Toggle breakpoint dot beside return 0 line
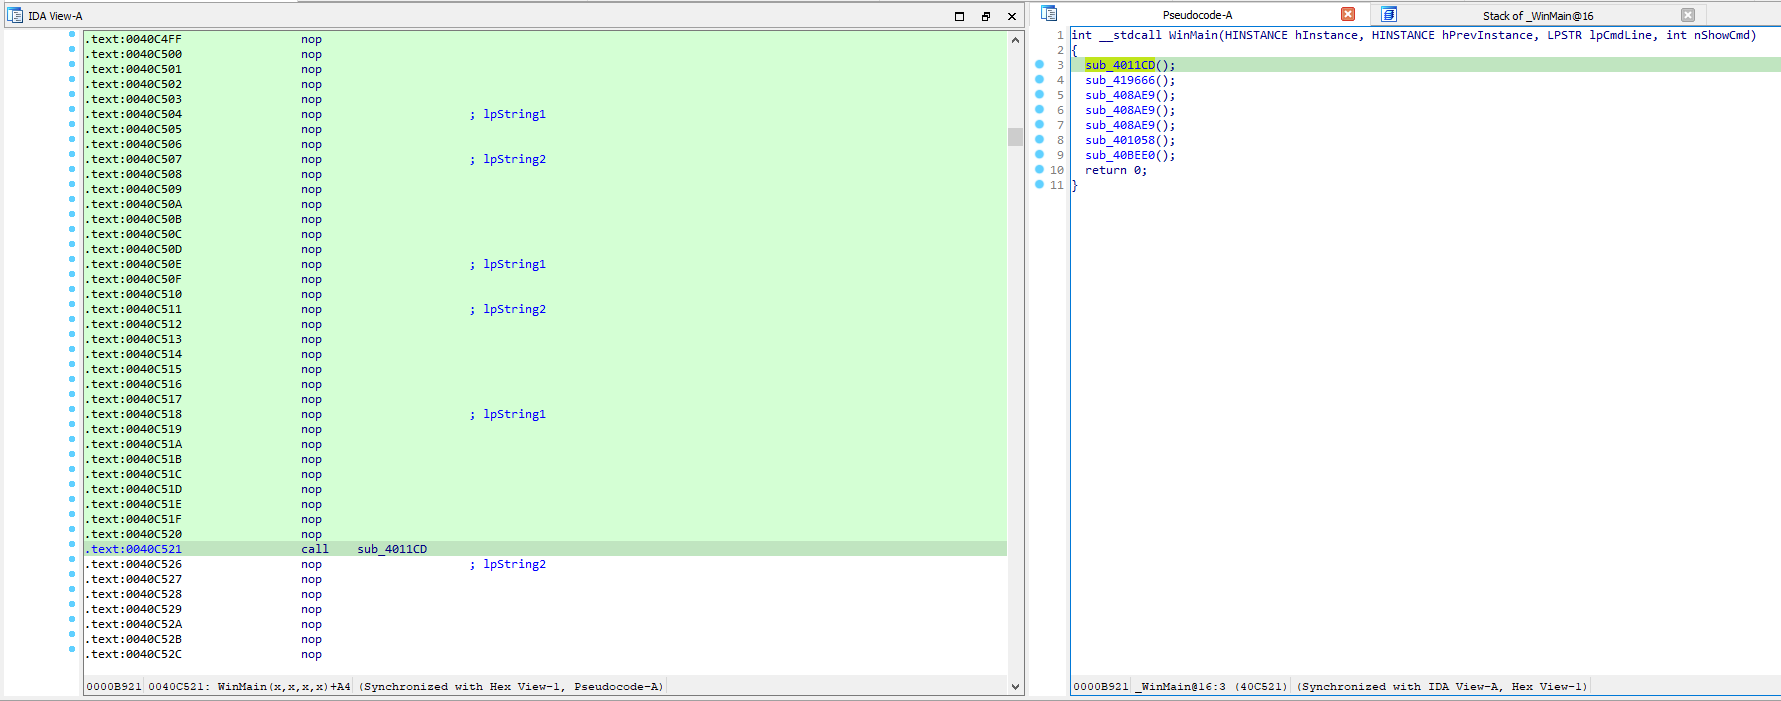The image size is (1781, 701). pyautogui.click(x=1039, y=170)
